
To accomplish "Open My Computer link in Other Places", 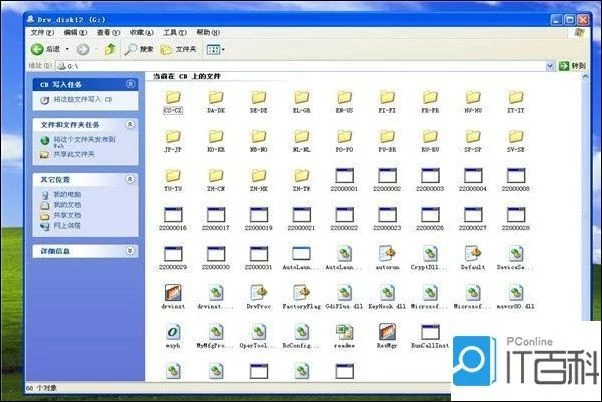I will click(x=67, y=194).
